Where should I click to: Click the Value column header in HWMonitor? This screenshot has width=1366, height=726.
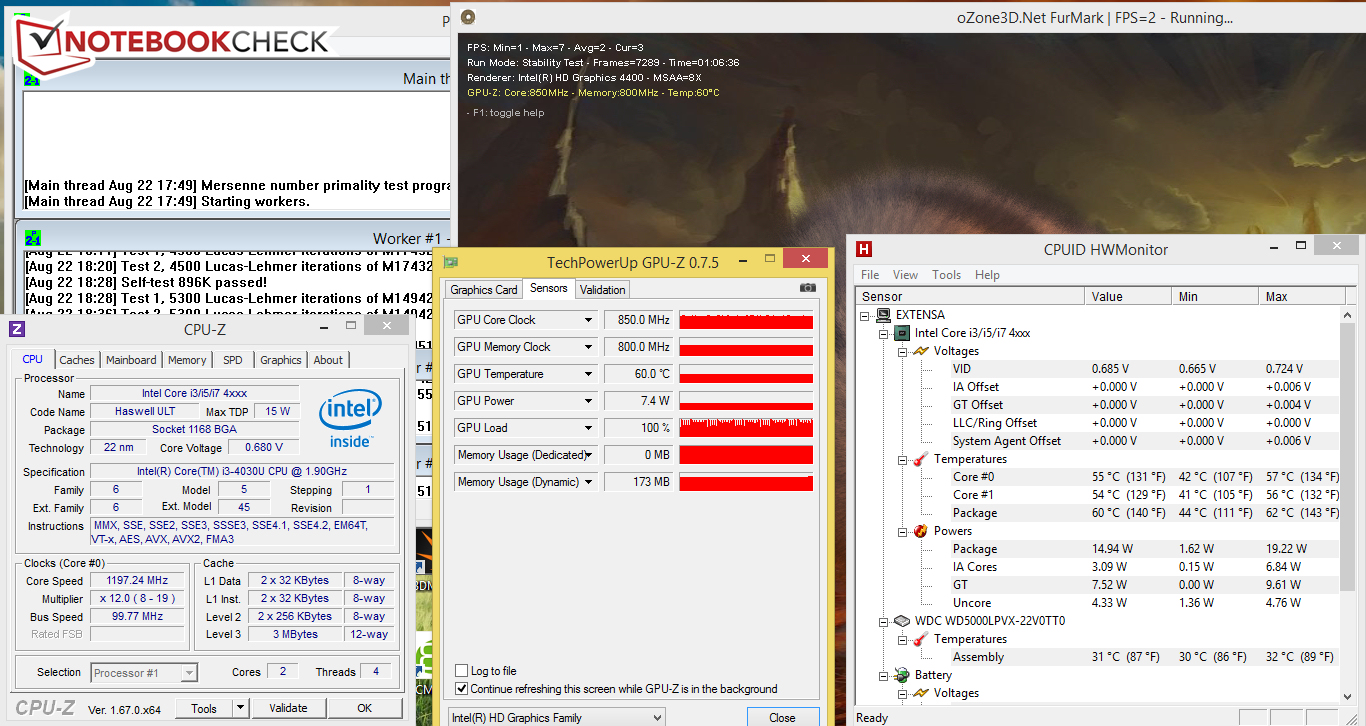tap(1128, 296)
